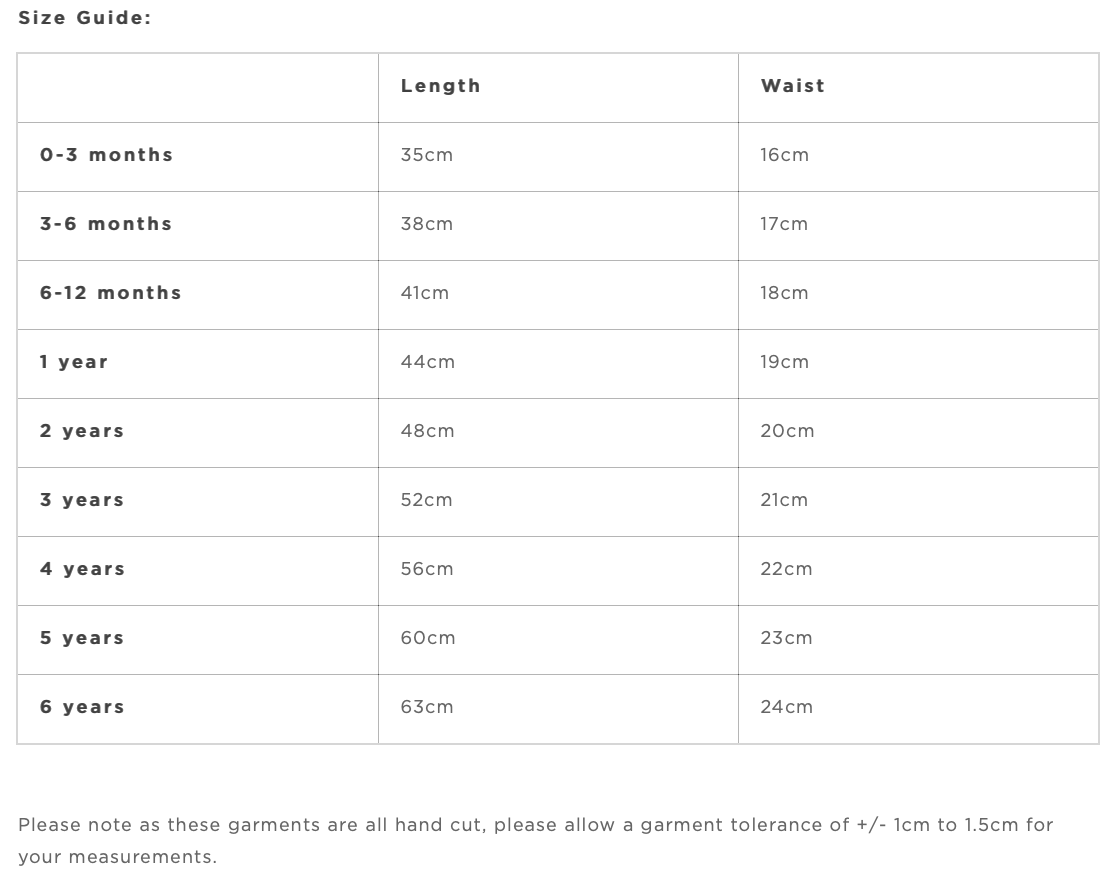
Task: Click the 63cm length value
Action: tap(427, 707)
